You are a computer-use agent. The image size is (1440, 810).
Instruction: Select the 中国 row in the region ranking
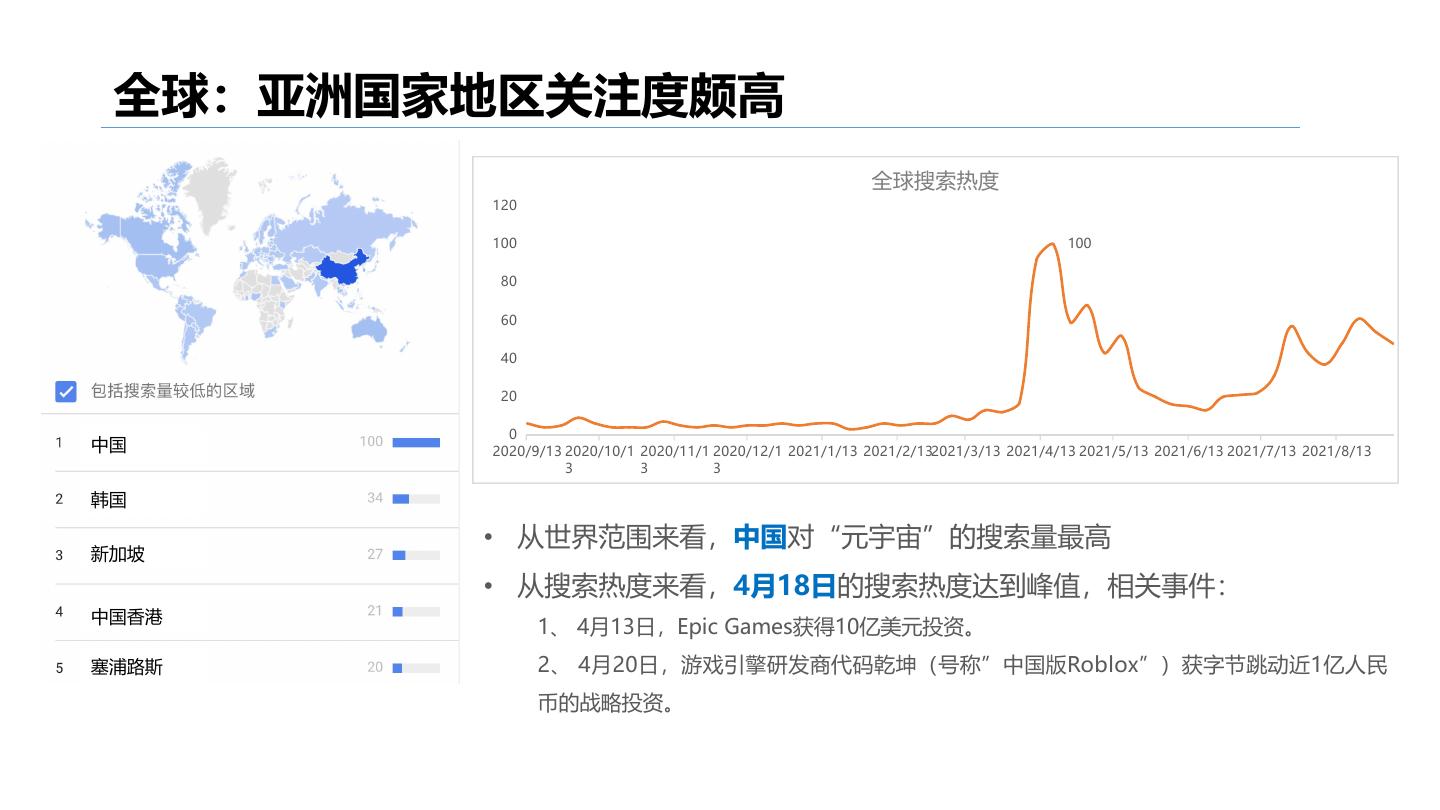(250, 443)
